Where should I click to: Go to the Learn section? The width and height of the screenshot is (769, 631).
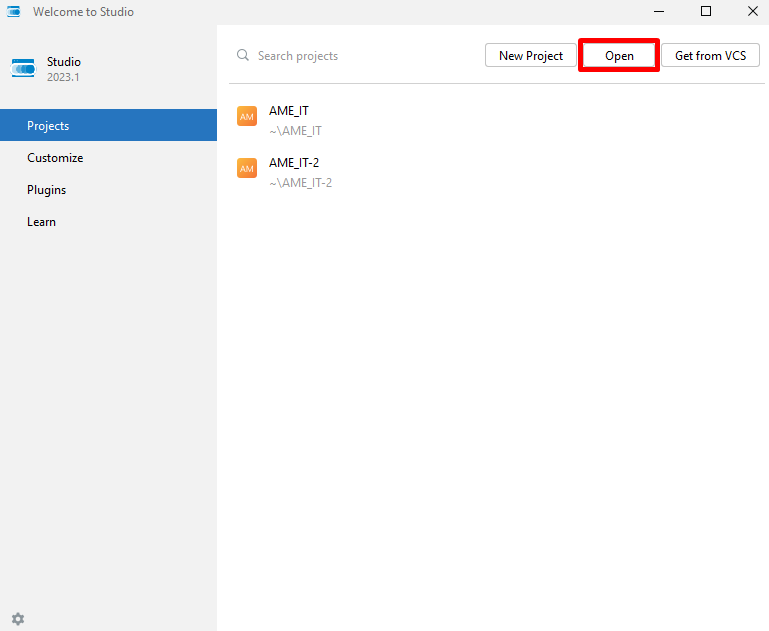click(41, 222)
